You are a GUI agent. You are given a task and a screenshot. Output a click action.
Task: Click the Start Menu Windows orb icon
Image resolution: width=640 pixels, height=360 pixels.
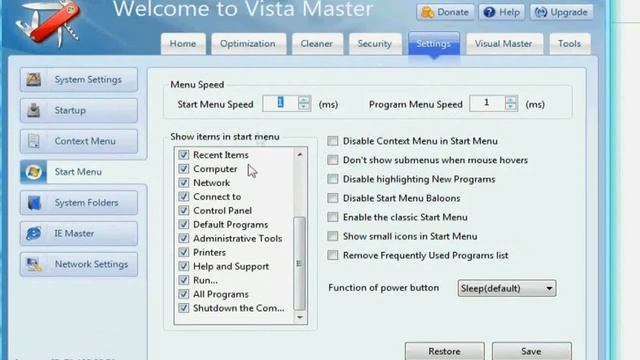tap(33, 172)
